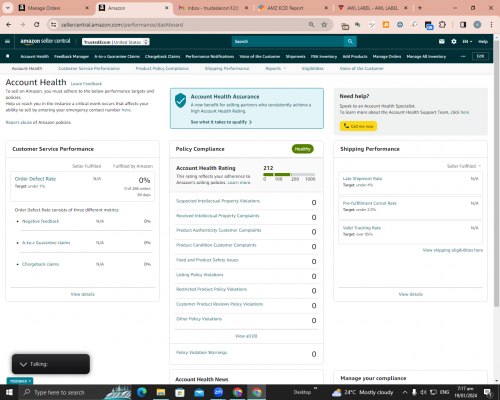The height and width of the screenshot is (400, 500).
Task: Open Customer Service Performance sub-tab
Action: coord(89,68)
